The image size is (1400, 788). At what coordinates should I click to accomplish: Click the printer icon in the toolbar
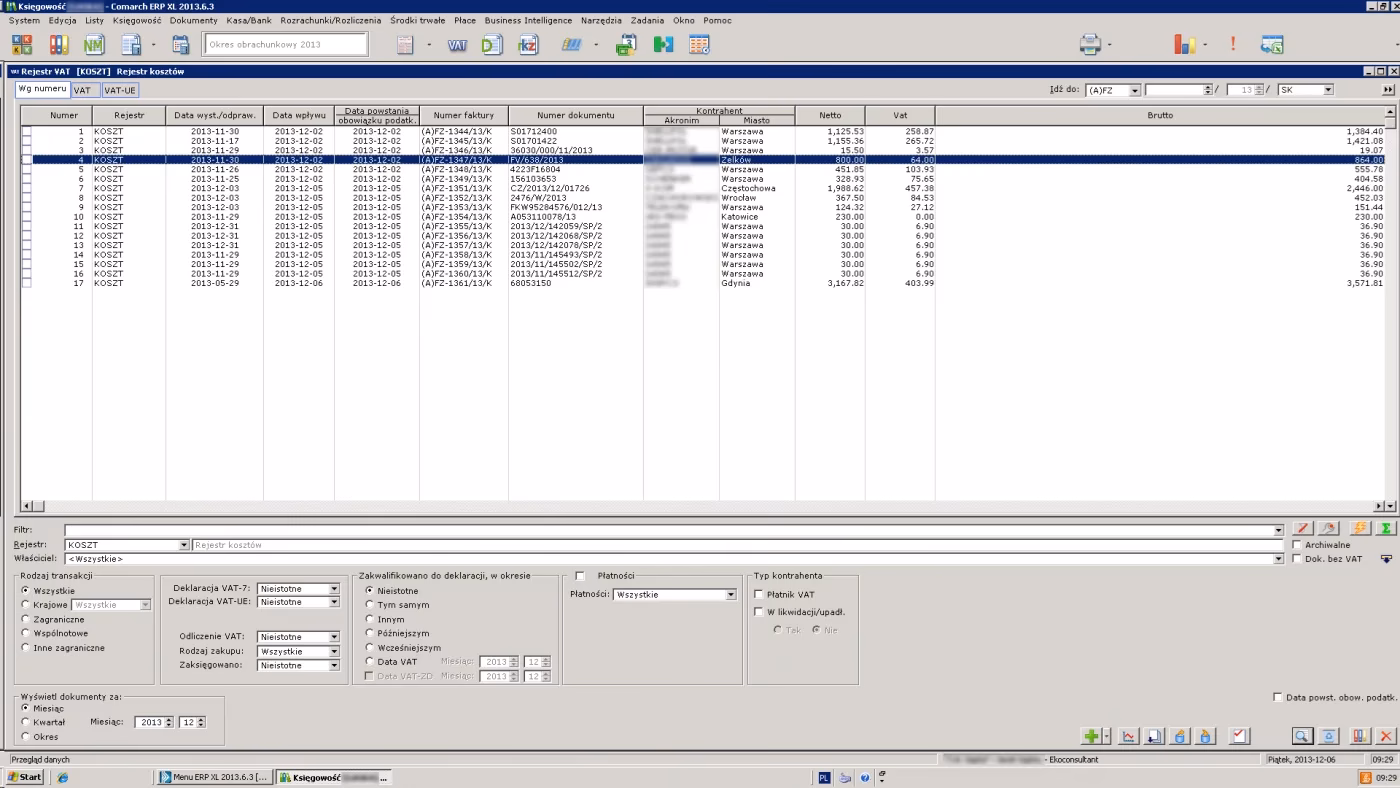(x=1090, y=45)
